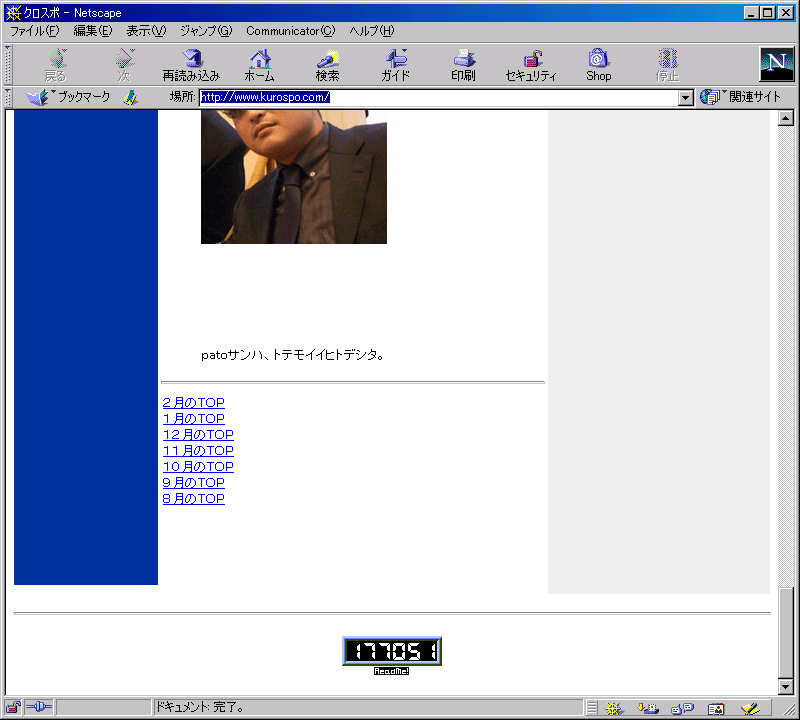
Task: Follow the ８月のTOP link
Action: pyautogui.click(x=193, y=499)
